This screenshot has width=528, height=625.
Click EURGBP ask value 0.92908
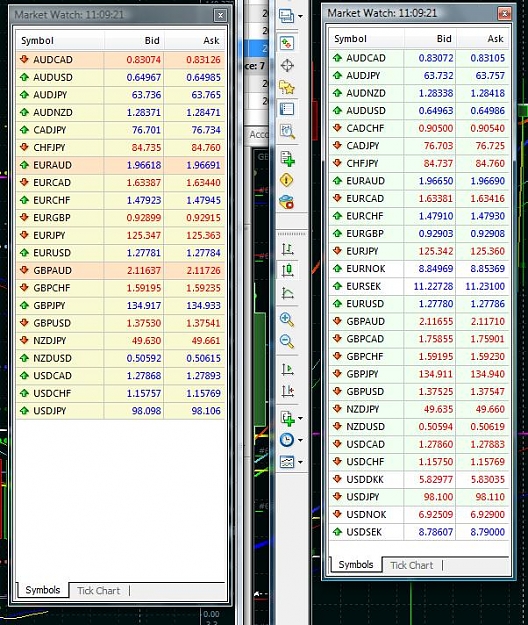pyautogui.click(x=487, y=234)
